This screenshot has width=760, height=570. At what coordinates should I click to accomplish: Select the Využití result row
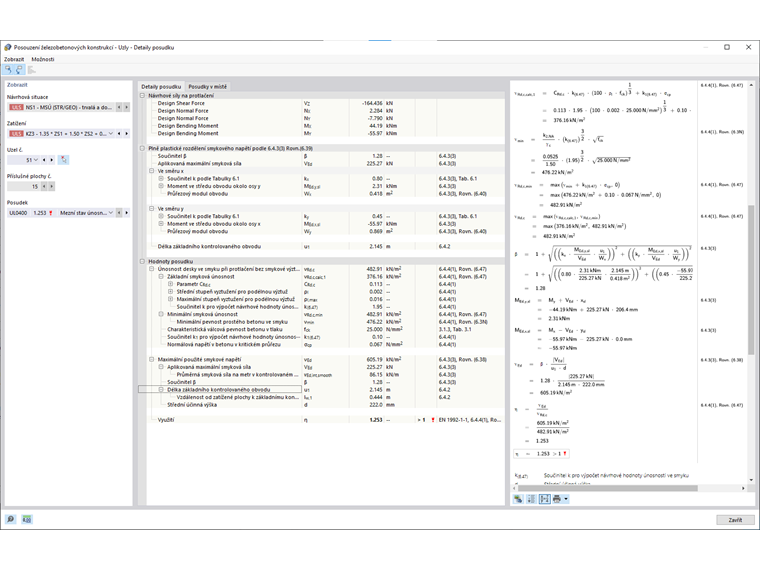pos(325,420)
